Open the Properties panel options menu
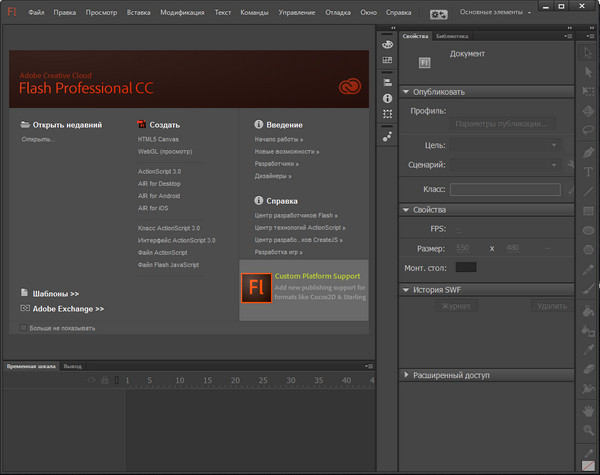The height and width of the screenshot is (475, 600). 568,36
